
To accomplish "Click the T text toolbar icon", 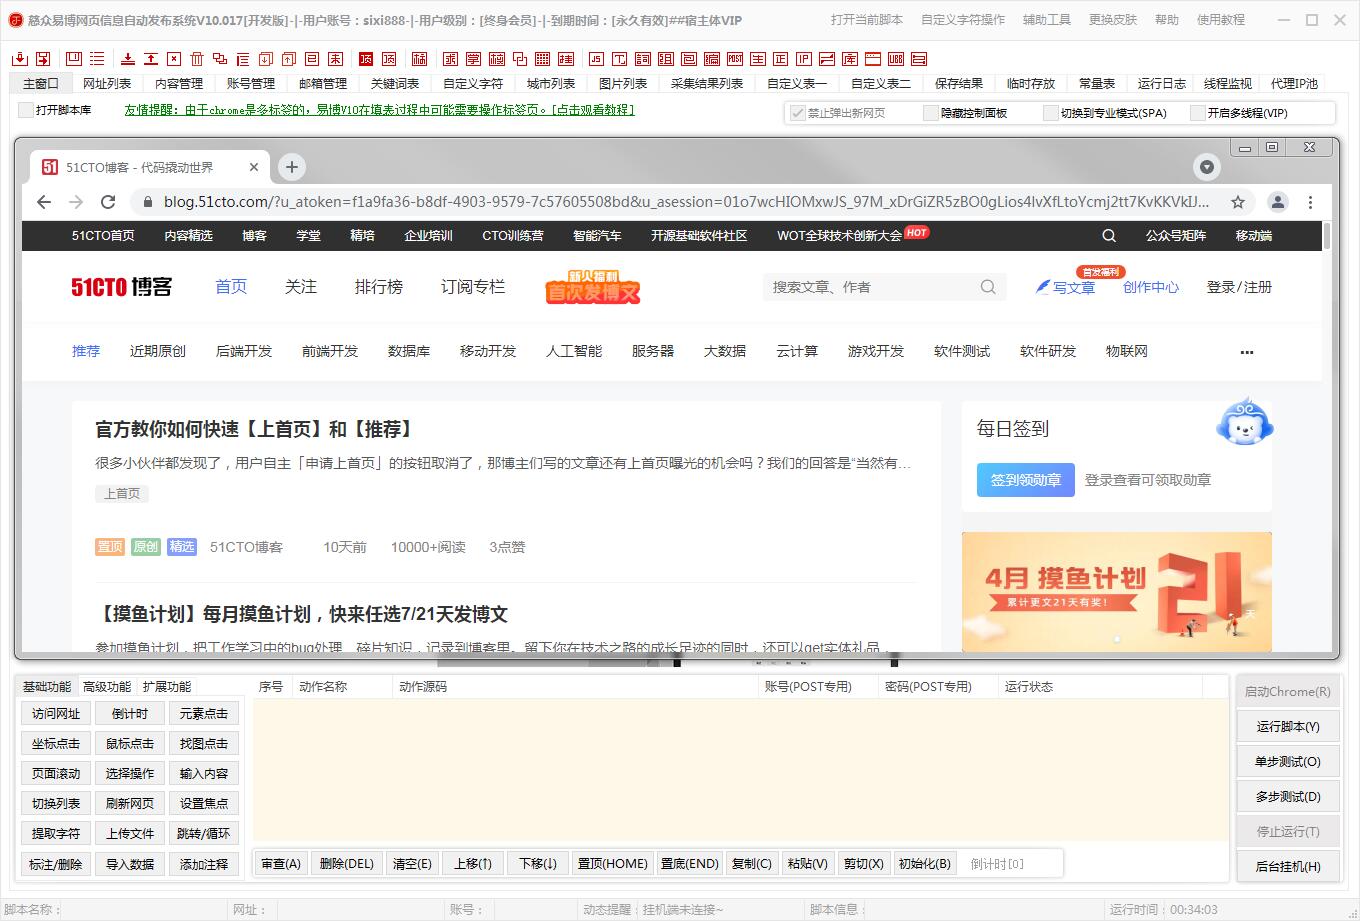I will [620, 59].
